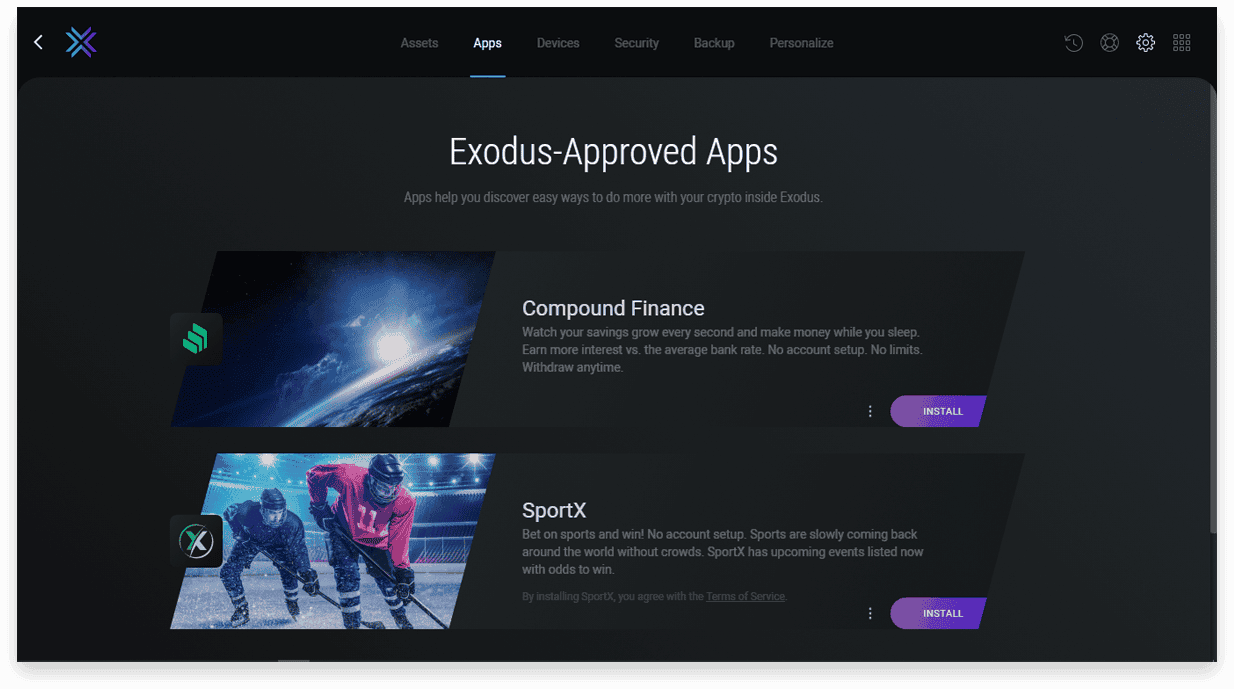Open the support lifebuoy icon

(x=1109, y=43)
